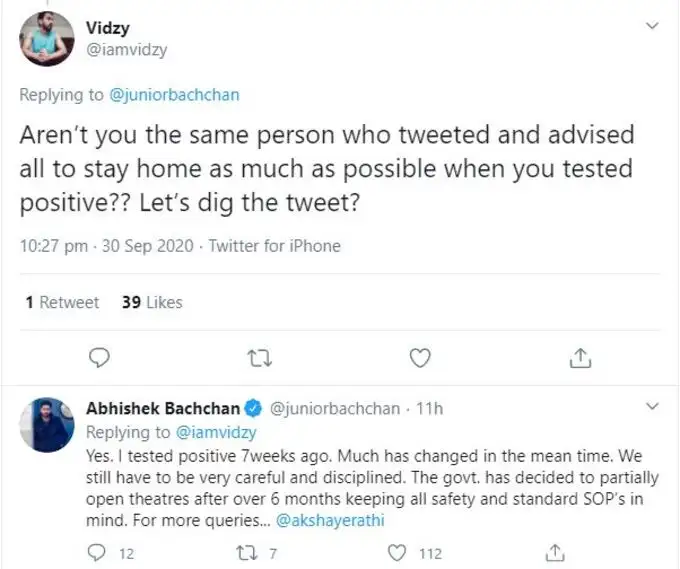680x569 pixels.
Task: Open the @iamvidzy mention in reply
Action: (x=217, y=432)
